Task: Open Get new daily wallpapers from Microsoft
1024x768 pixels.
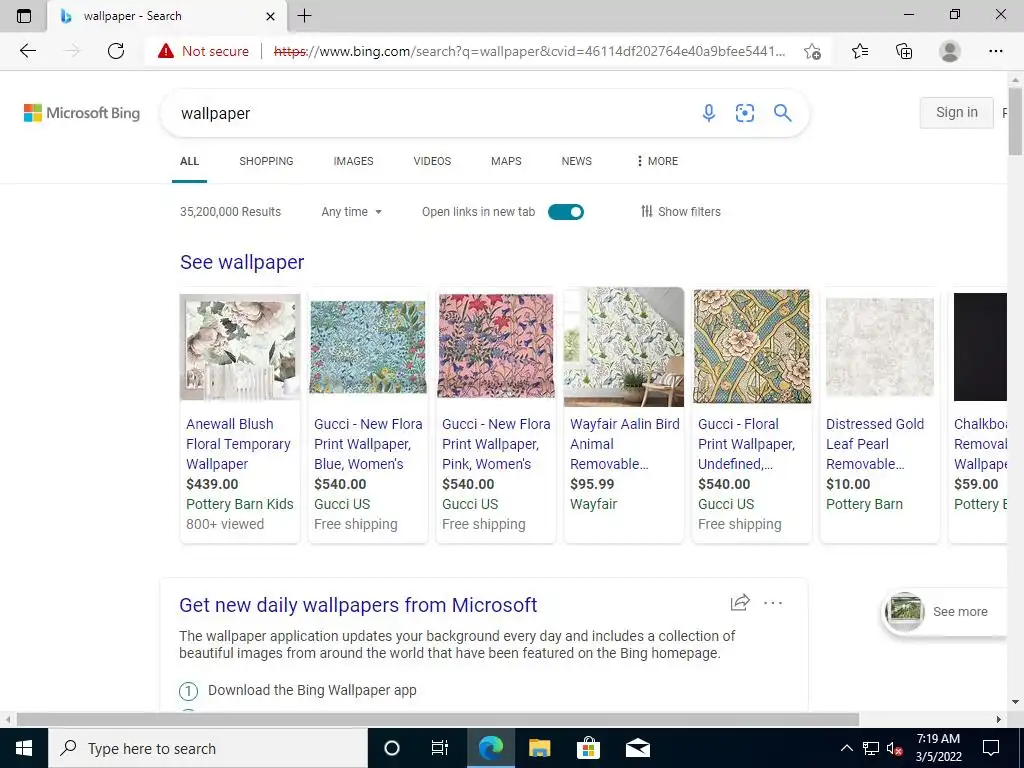Action: (358, 605)
